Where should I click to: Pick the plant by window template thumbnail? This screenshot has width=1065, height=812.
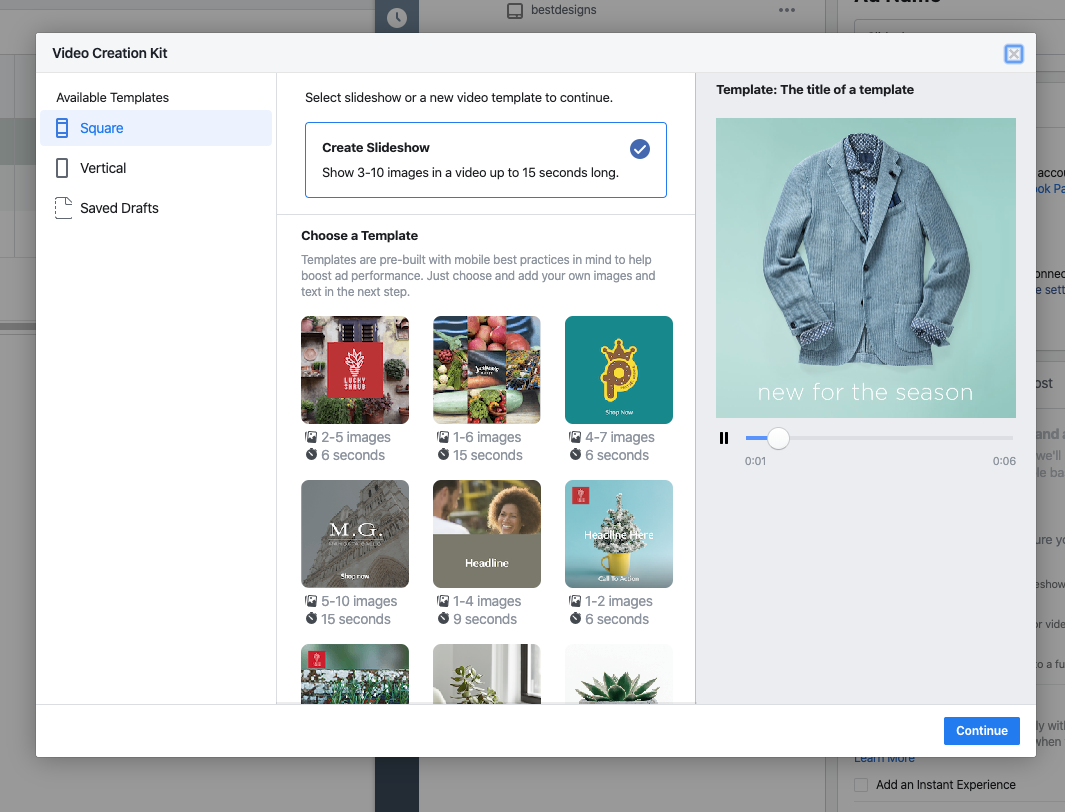pyautogui.click(x=487, y=674)
